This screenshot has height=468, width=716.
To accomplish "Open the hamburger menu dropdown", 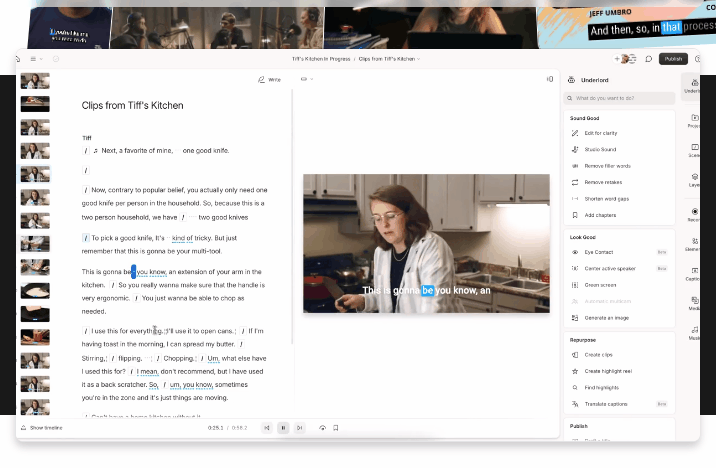I will coord(36,59).
